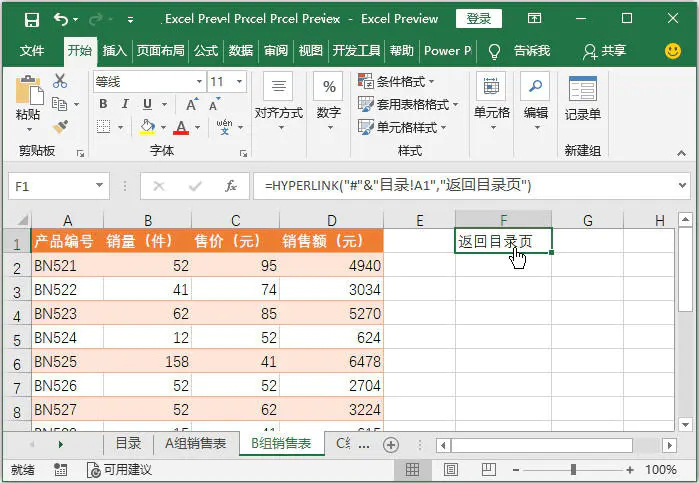Screen dimensions: 699x483
Task: Toggle Underline formatting
Action: point(148,104)
